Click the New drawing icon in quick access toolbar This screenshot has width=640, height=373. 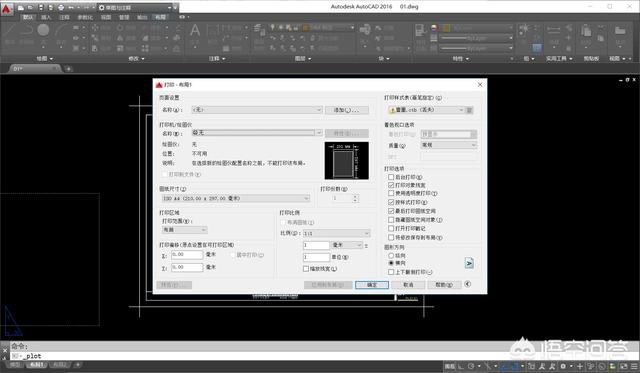(x=20, y=8)
